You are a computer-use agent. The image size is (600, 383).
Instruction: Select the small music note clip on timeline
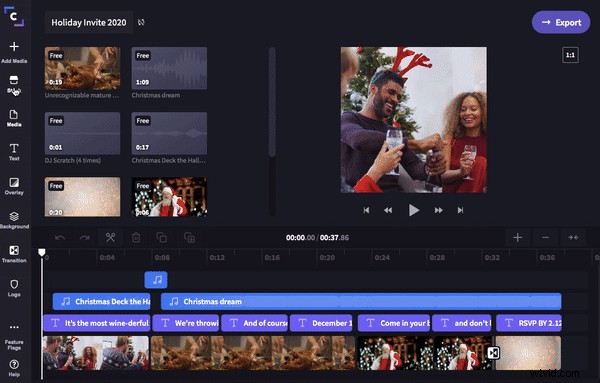point(156,280)
